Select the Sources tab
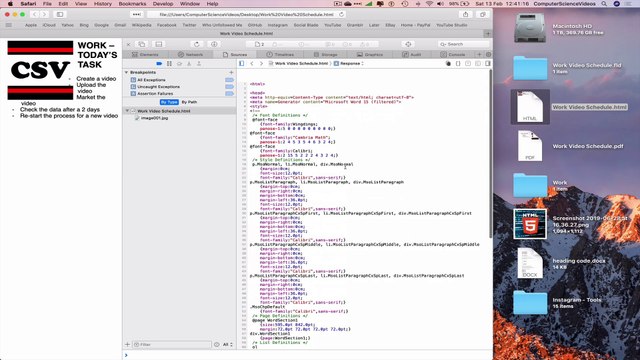Image resolution: width=640 pixels, height=360 pixels. pos(235,54)
